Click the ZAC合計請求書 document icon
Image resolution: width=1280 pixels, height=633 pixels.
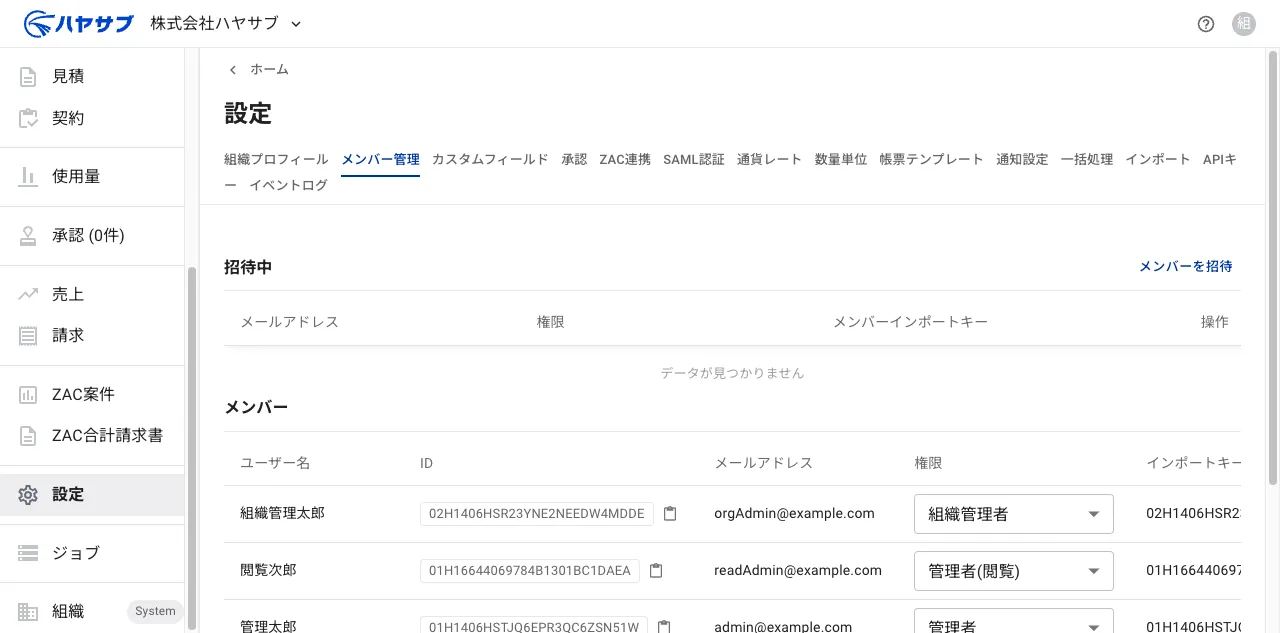pyautogui.click(x=28, y=436)
